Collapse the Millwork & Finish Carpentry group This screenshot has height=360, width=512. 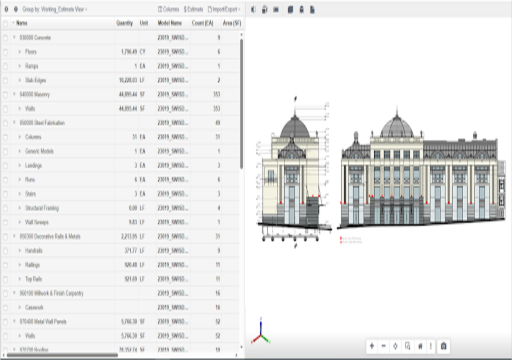tap(14, 293)
